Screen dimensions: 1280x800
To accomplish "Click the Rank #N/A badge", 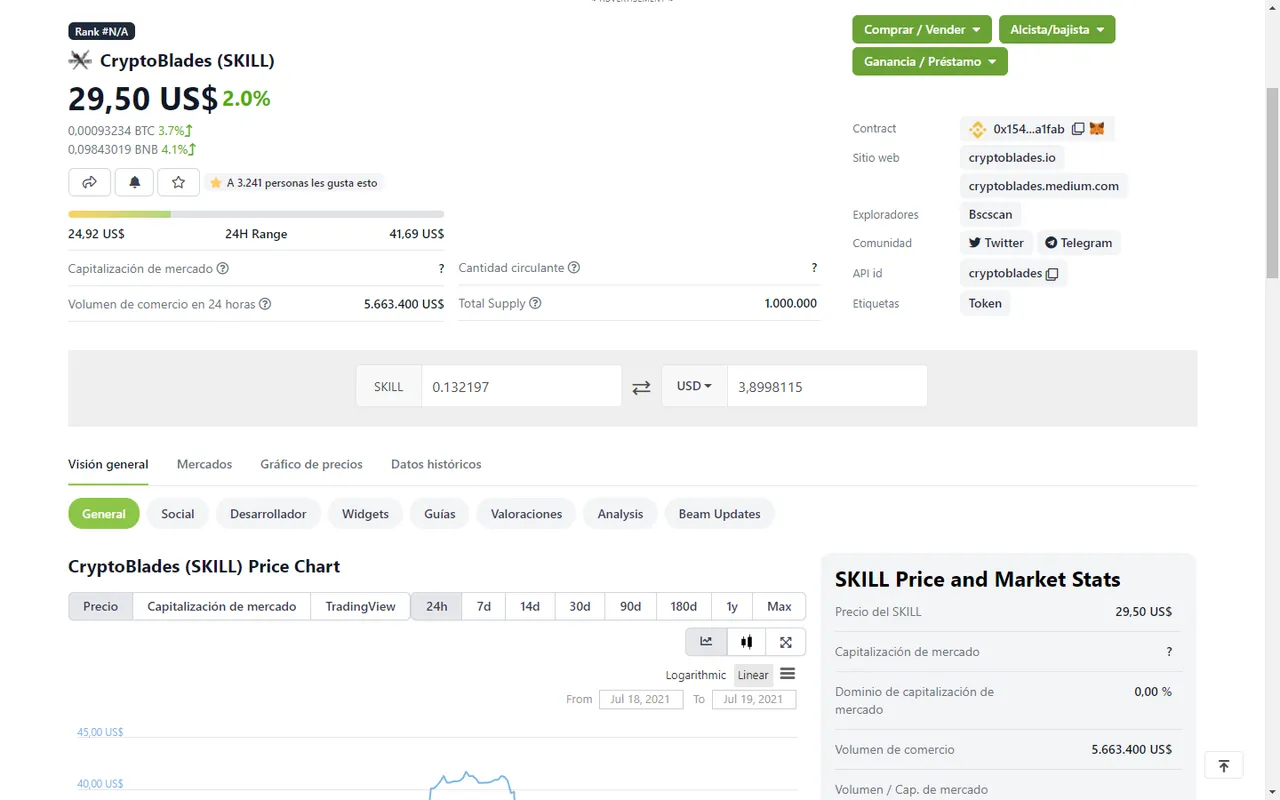I will coord(102,31).
